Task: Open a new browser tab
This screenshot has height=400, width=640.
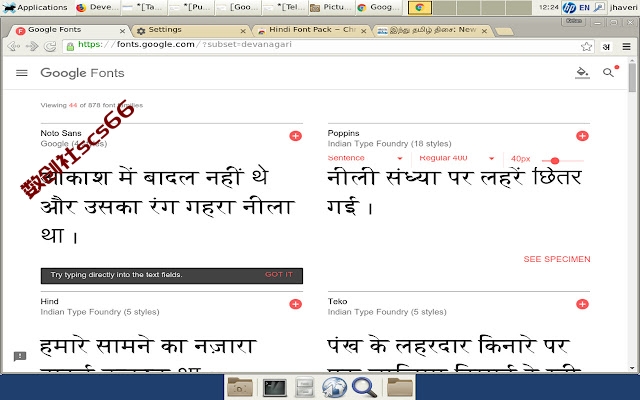Action: click(504, 31)
